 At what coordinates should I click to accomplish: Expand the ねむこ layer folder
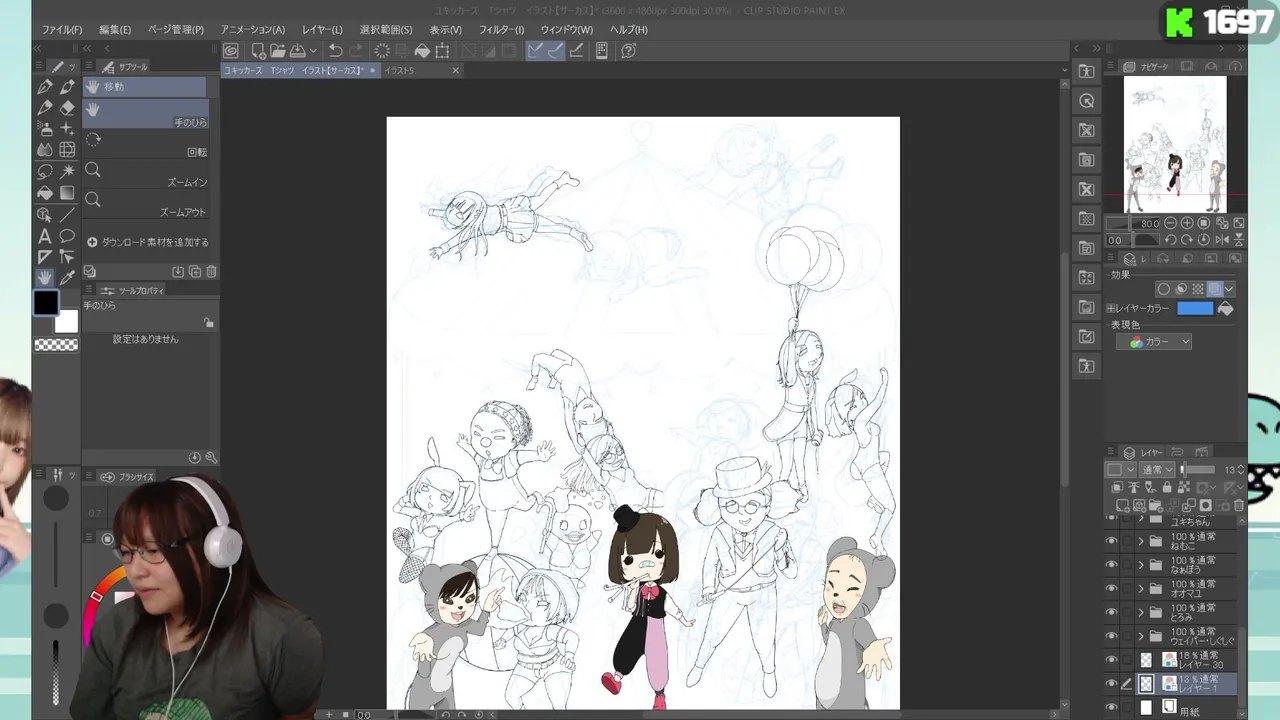click(x=1141, y=541)
